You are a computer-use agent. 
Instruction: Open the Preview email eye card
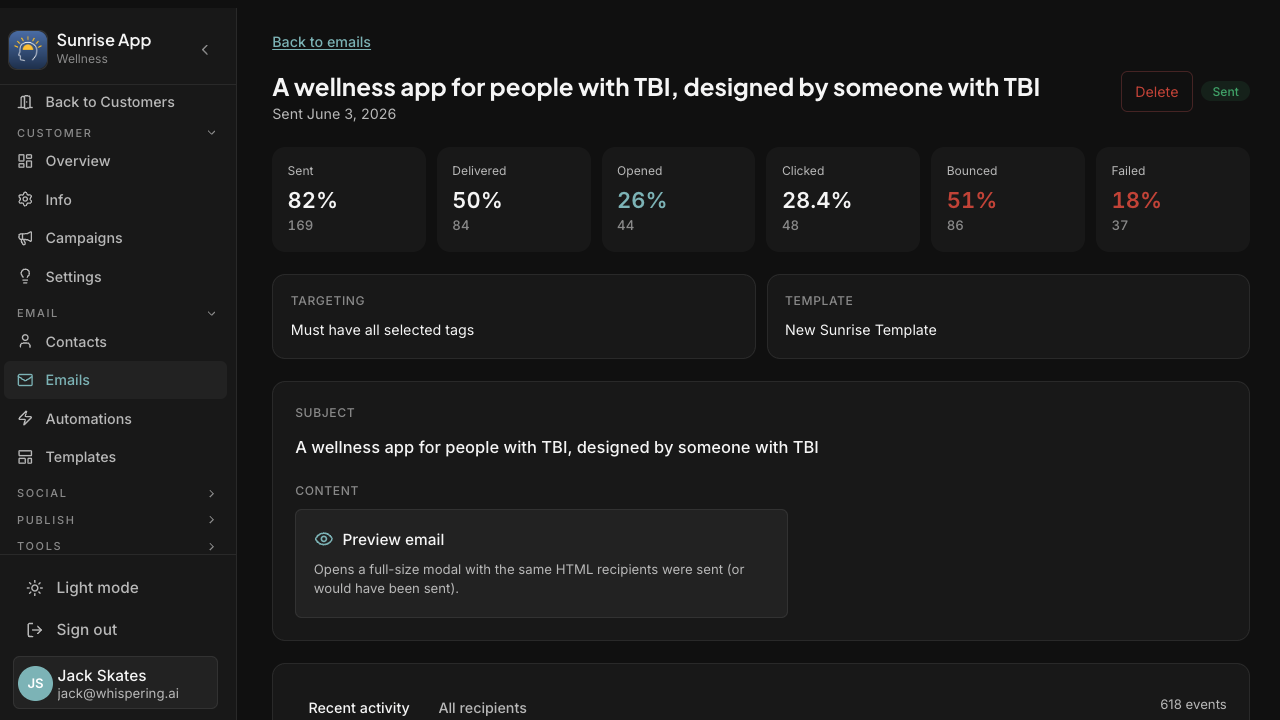(x=541, y=563)
